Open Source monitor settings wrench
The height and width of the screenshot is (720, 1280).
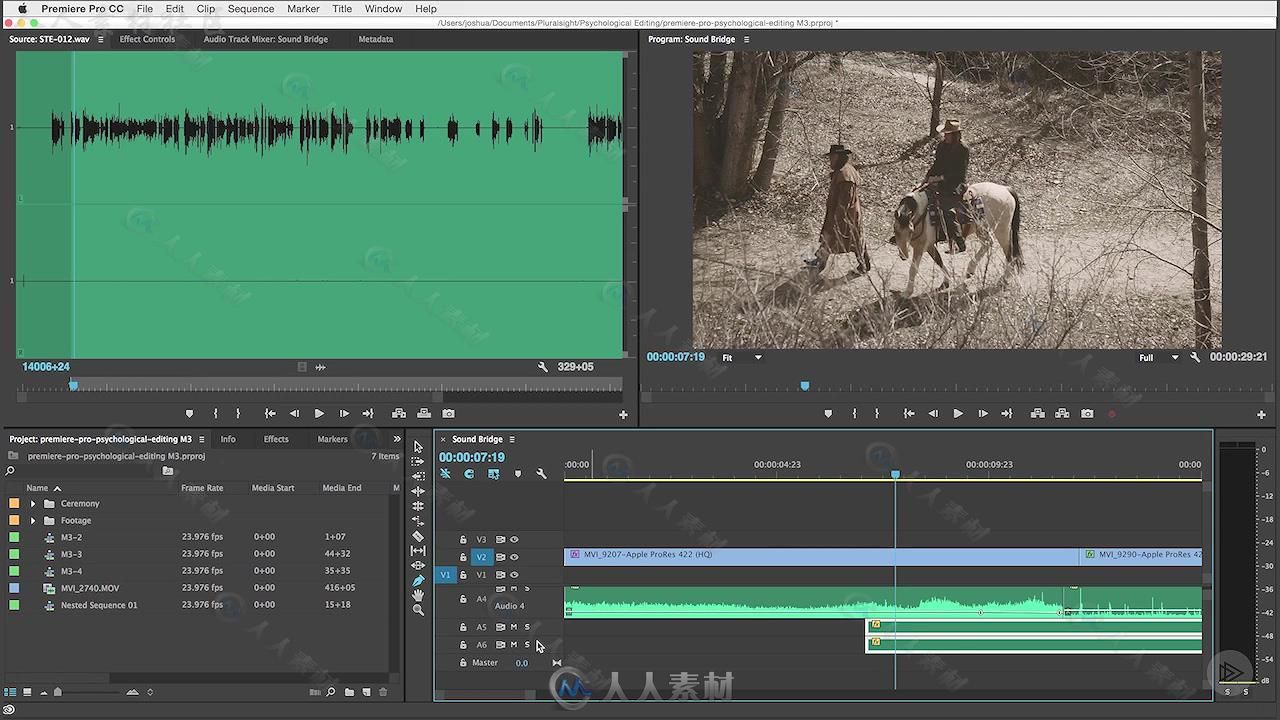[x=543, y=367]
